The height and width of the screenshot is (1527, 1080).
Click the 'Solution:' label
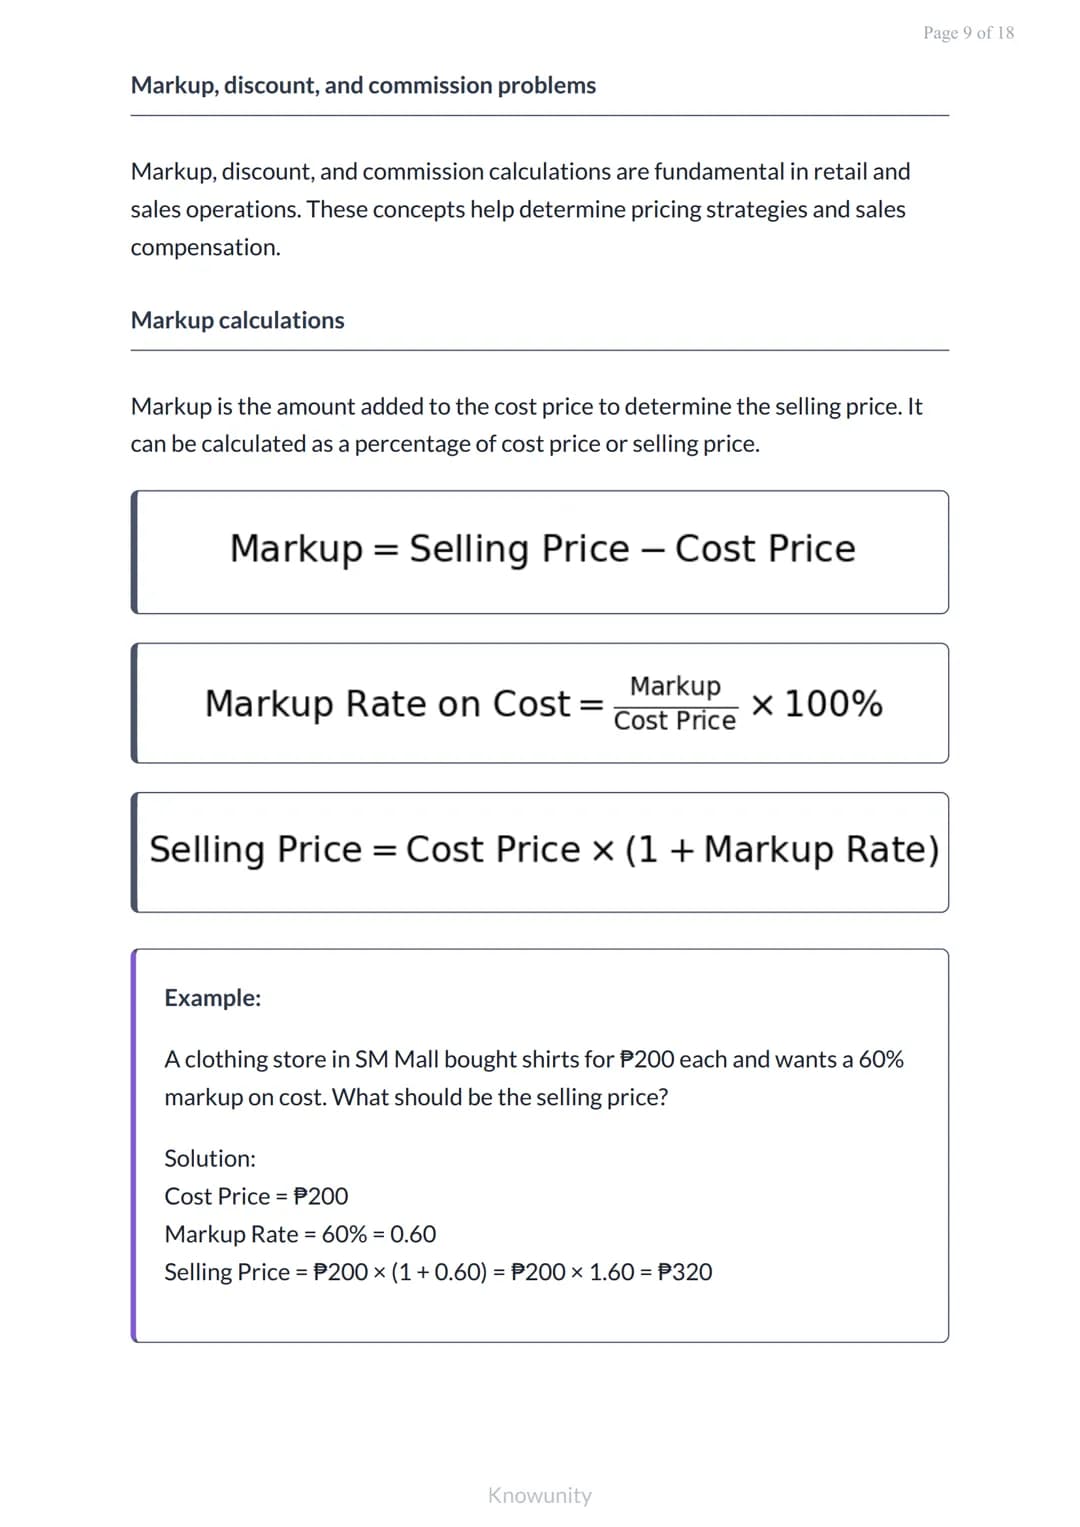click(x=210, y=1158)
